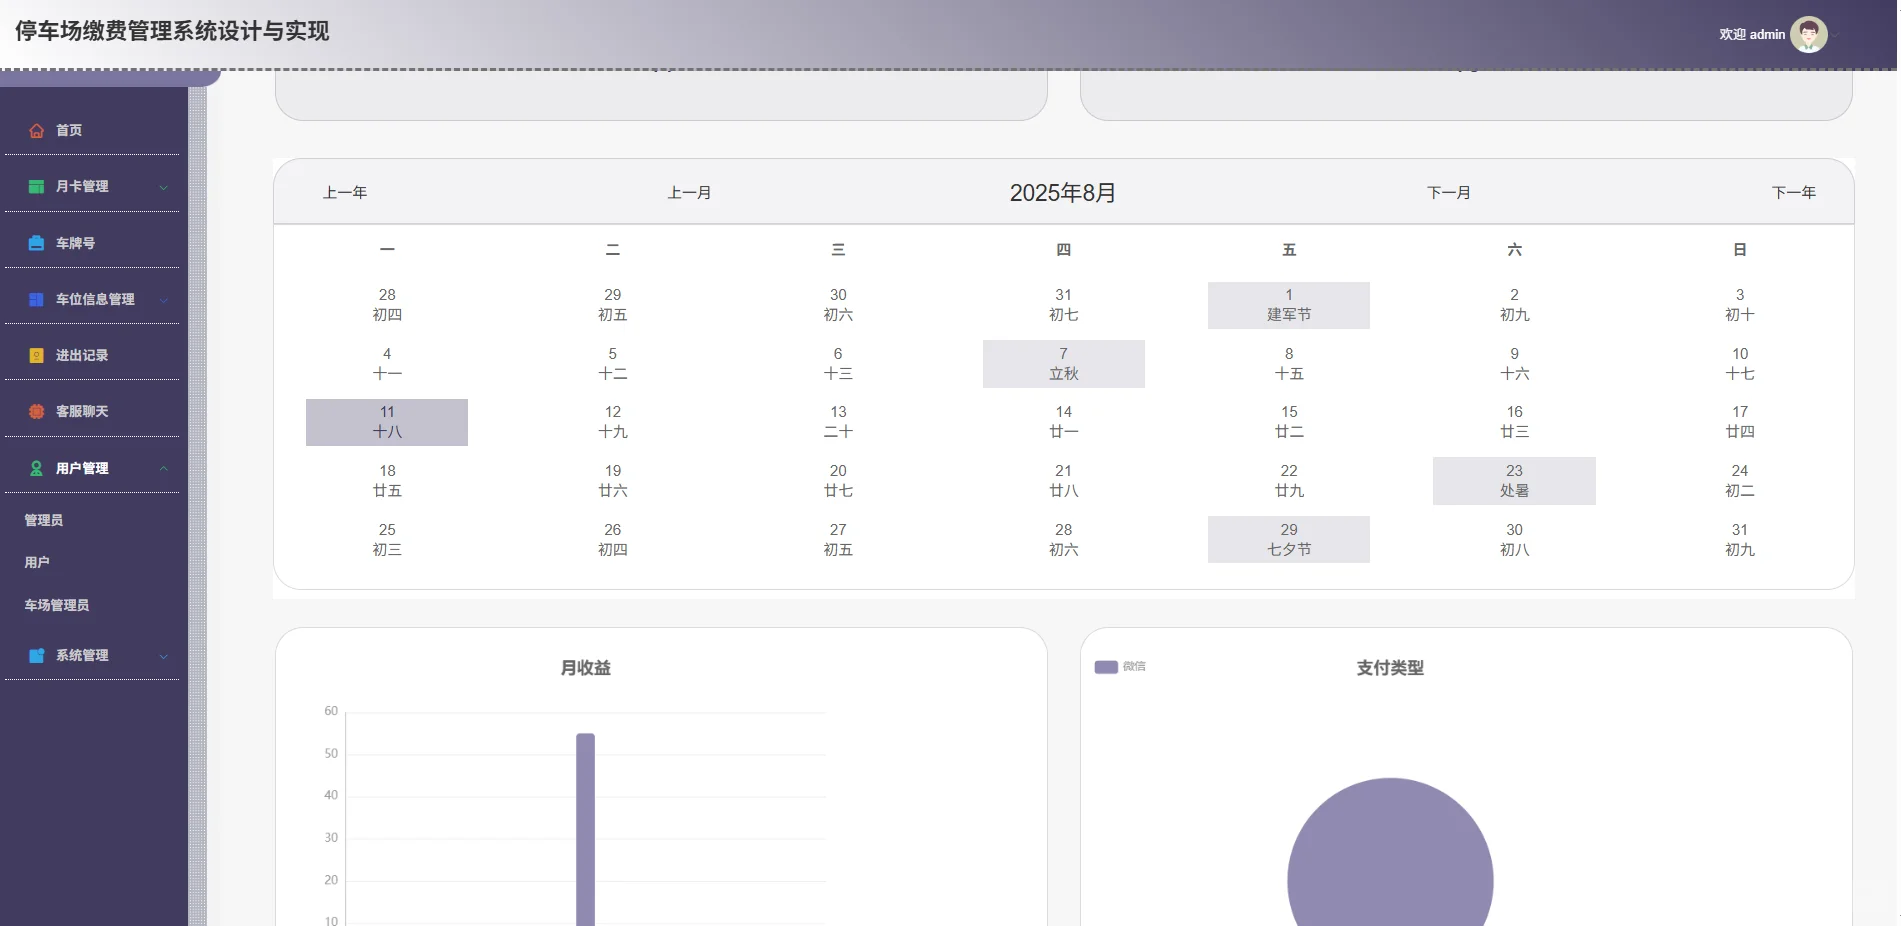Viewport: 1901px width, 926px height.
Task: Select the 管理员 submenu entry
Action: (44, 520)
